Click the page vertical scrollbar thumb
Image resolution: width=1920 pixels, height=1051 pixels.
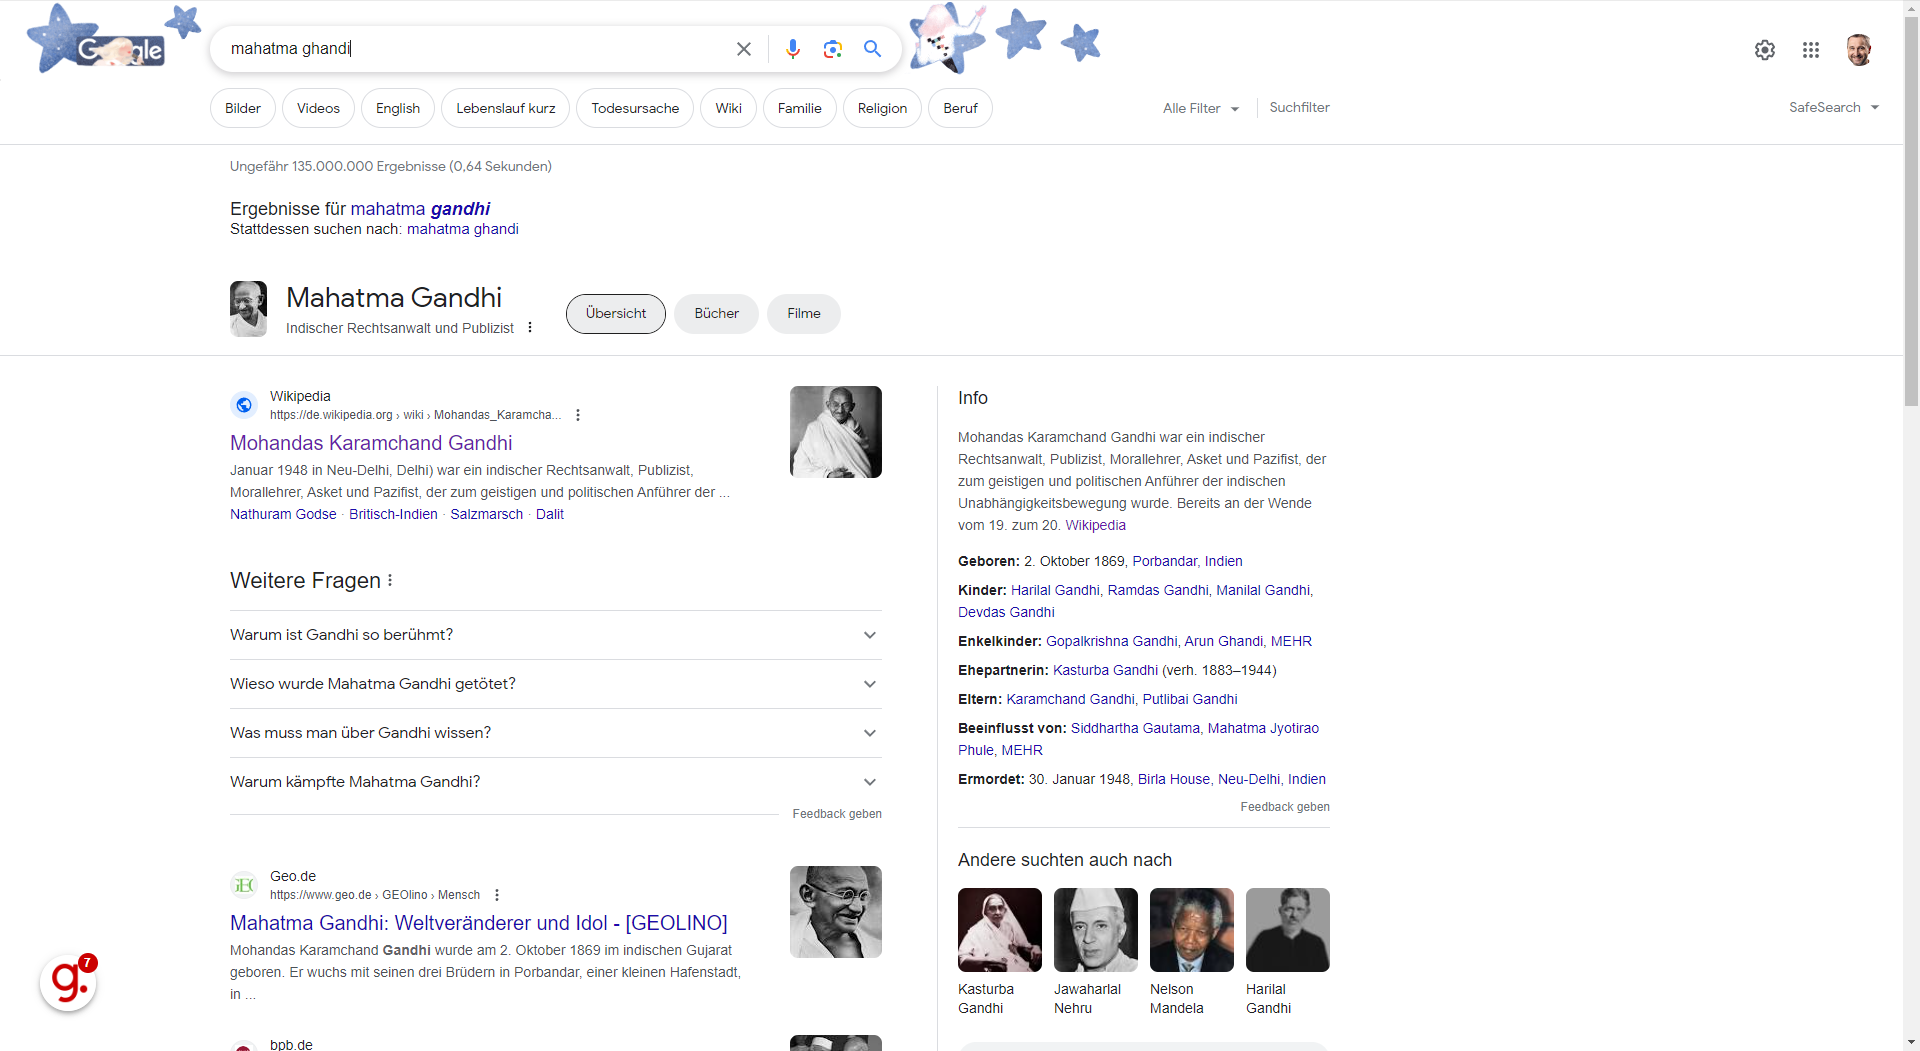[1911, 210]
